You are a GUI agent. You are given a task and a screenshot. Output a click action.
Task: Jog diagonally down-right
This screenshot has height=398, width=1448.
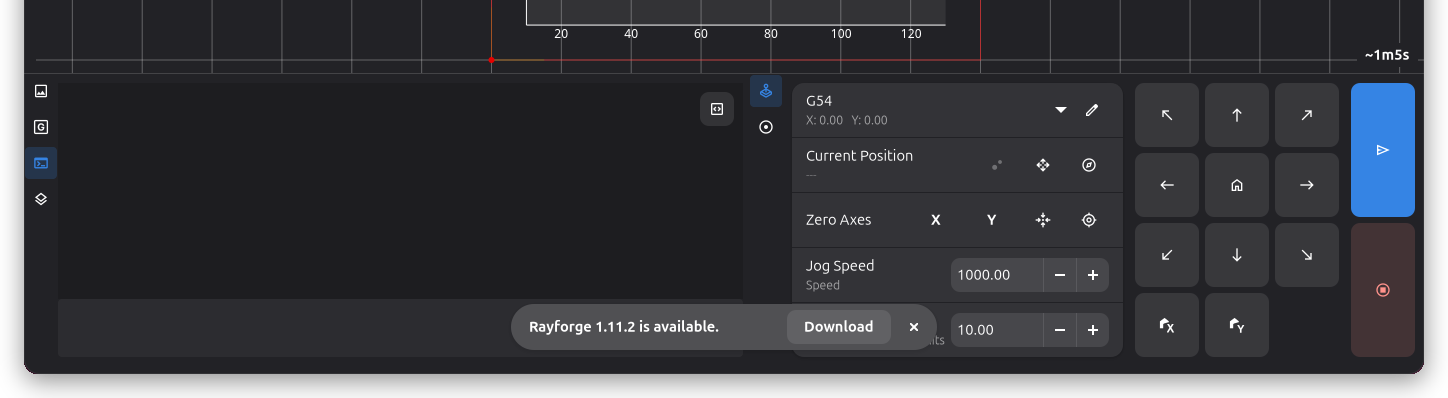click(x=1307, y=255)
